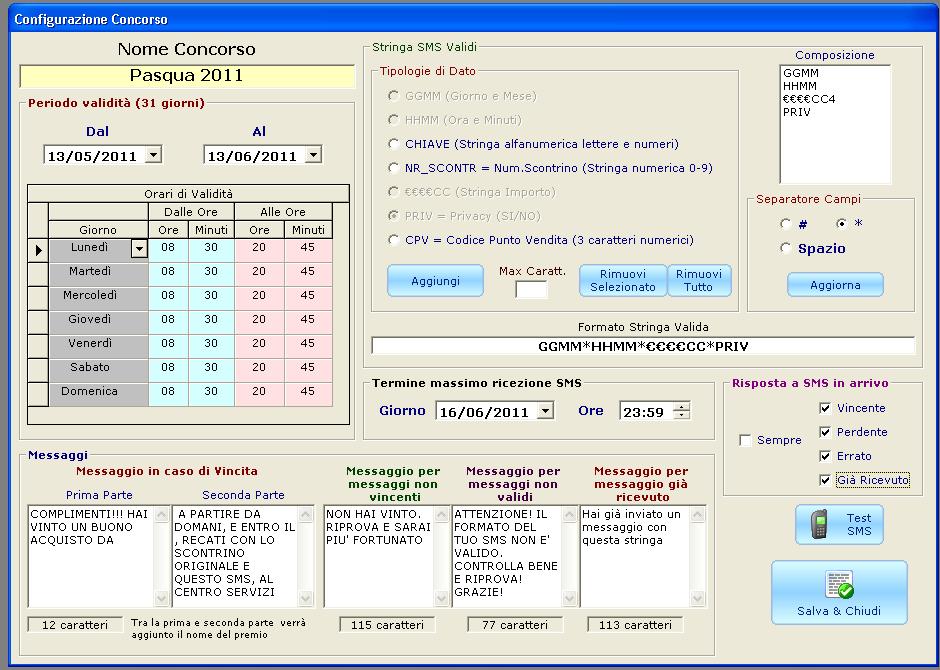This screenshot has height=670, width=940.
Task: Click the mobile phone Test SMS icon
Action: (820, 524)
